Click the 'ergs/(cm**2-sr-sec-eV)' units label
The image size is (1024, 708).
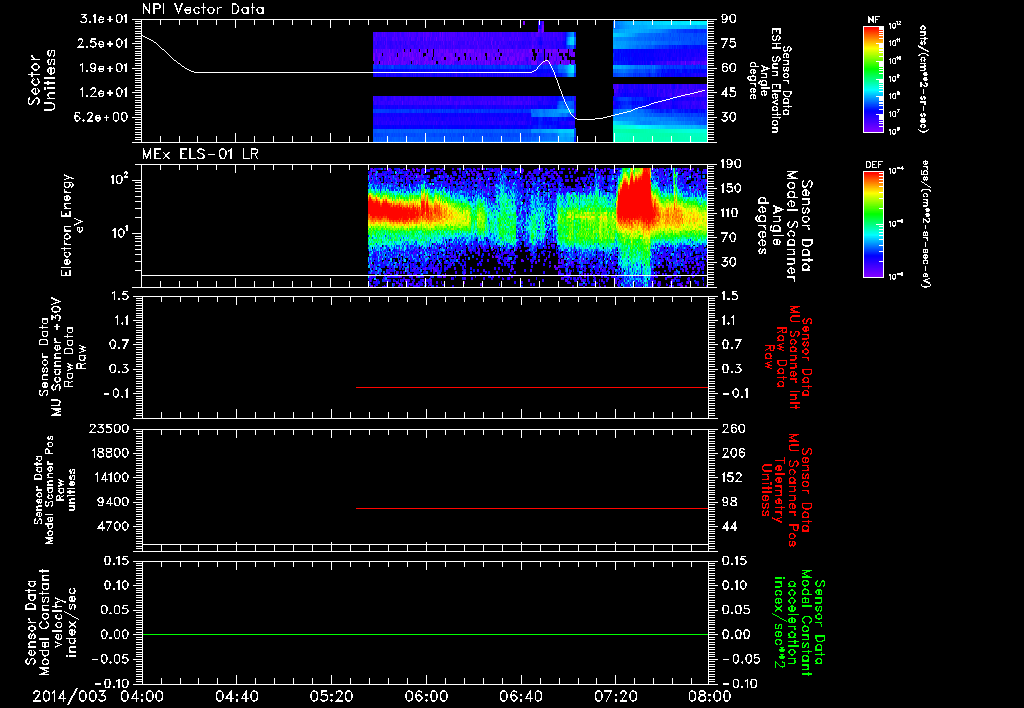coord(924,223)
